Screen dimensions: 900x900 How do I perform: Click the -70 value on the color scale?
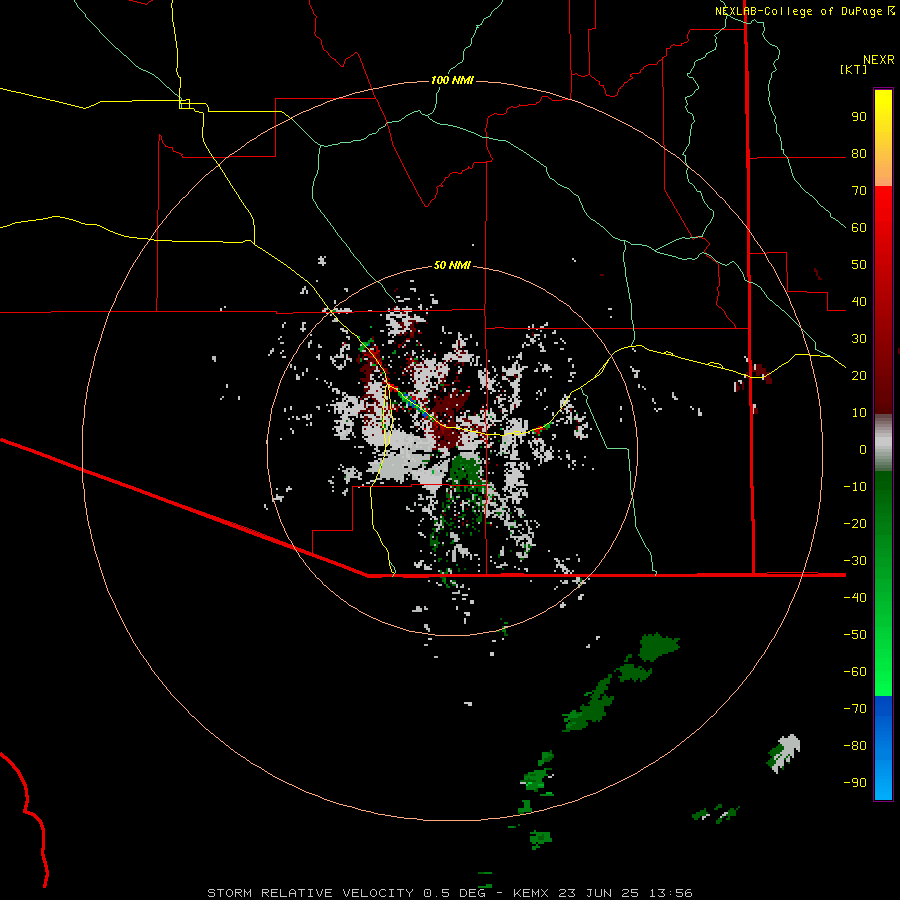855,708
